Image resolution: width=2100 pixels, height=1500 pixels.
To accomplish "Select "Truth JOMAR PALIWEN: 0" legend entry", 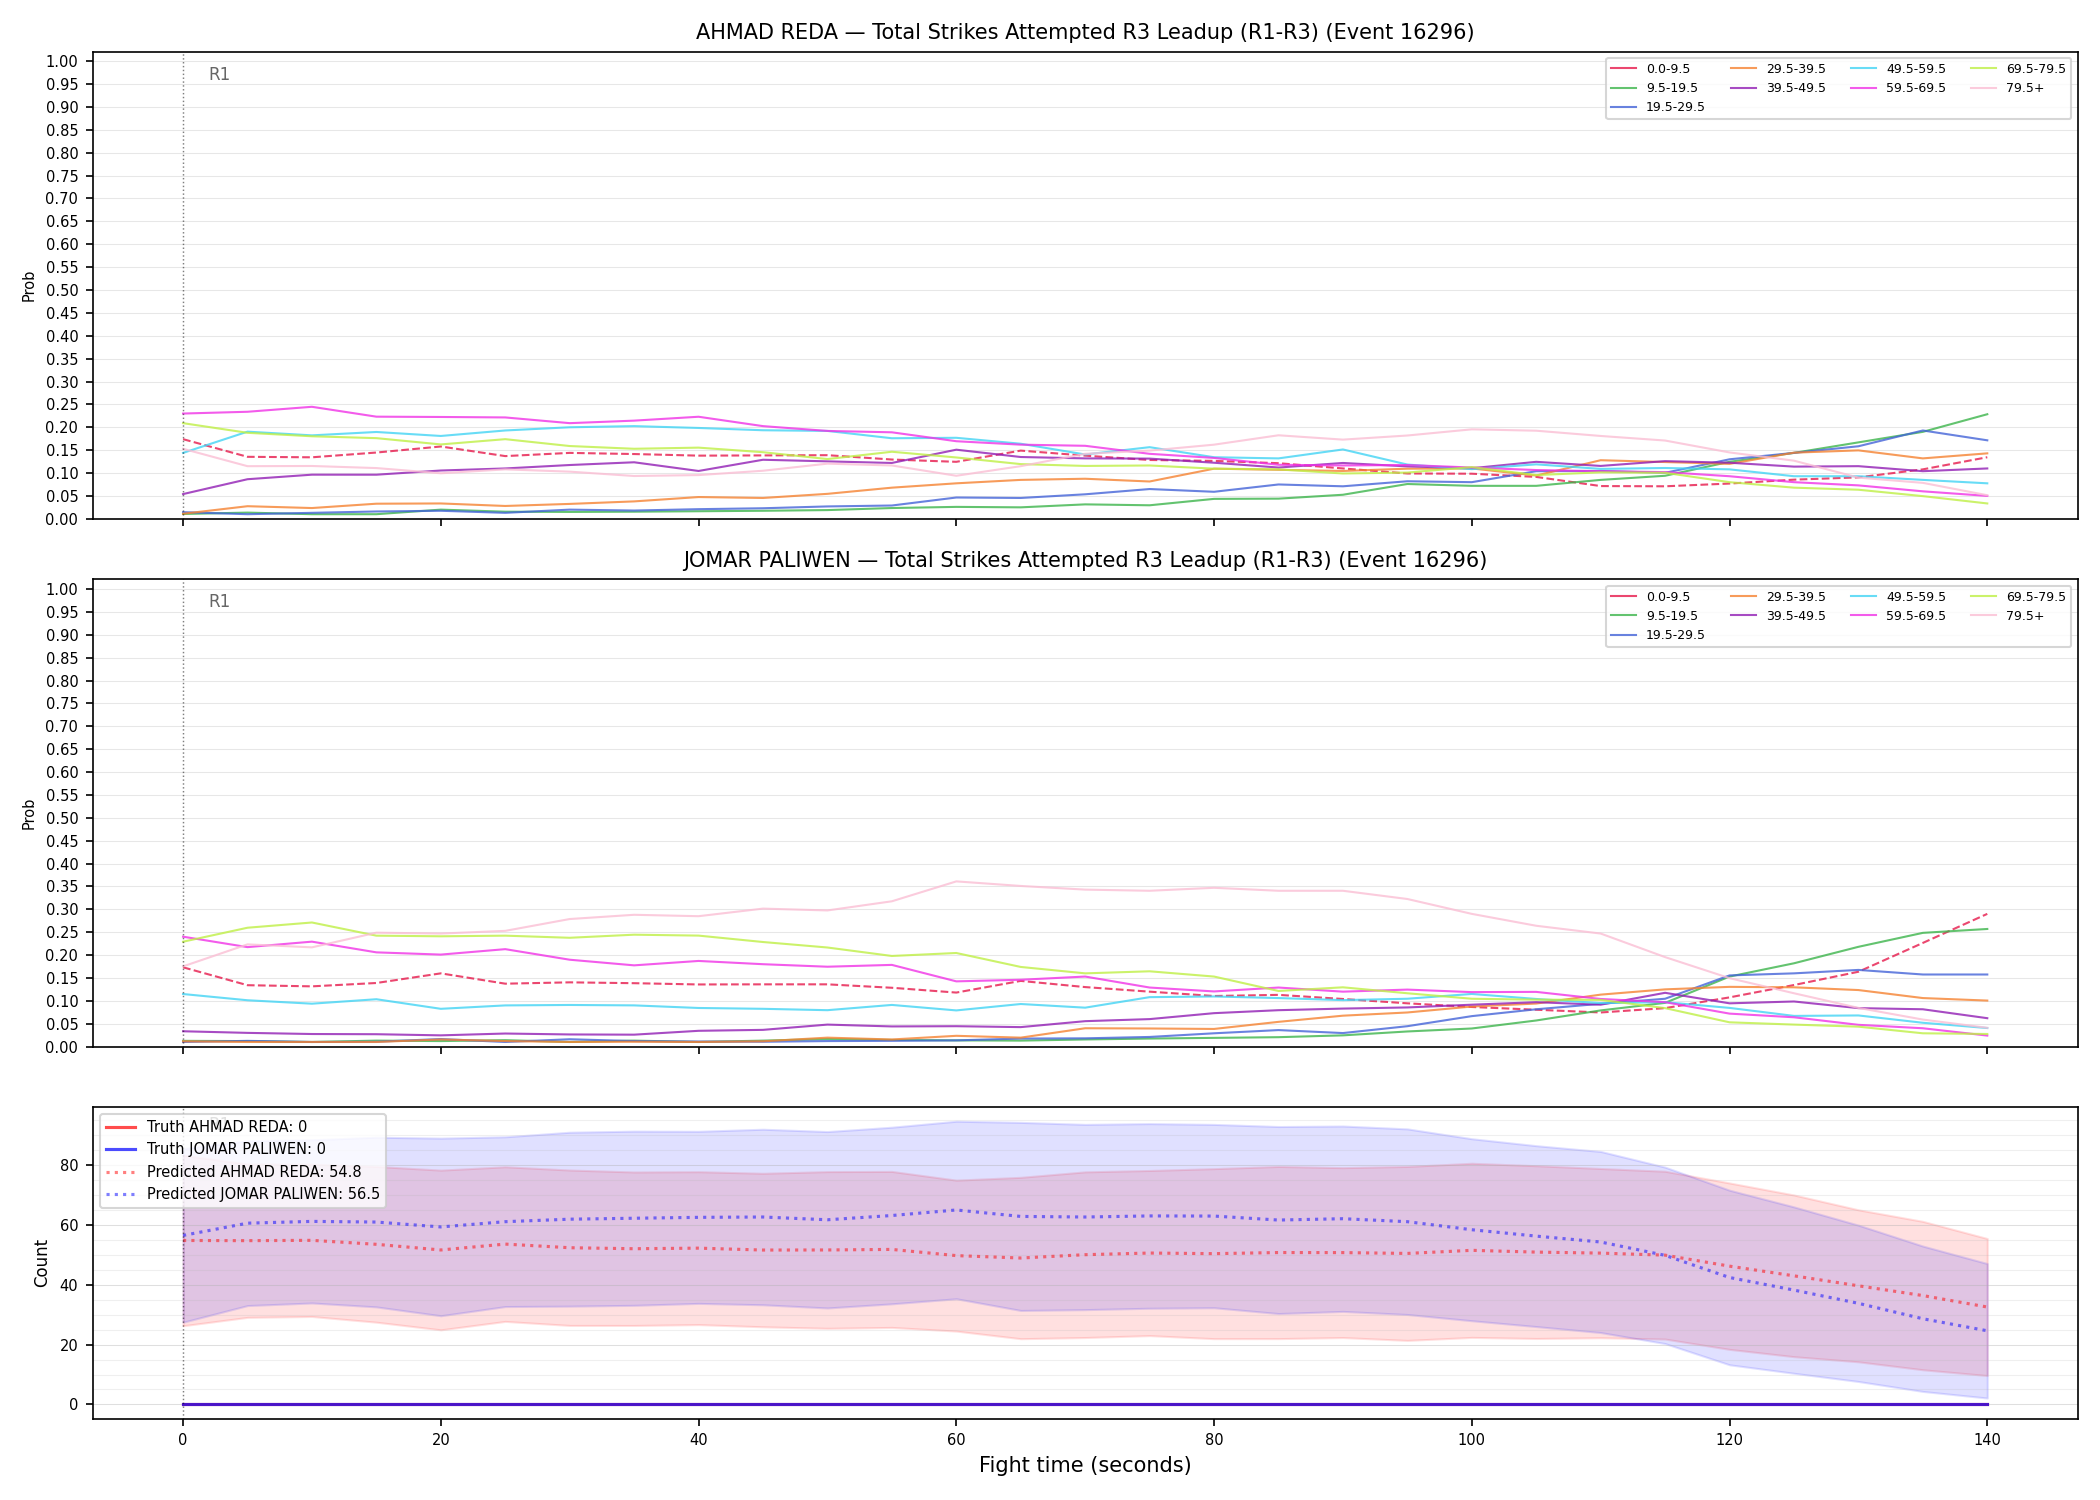I will (x=236, y=1149).
